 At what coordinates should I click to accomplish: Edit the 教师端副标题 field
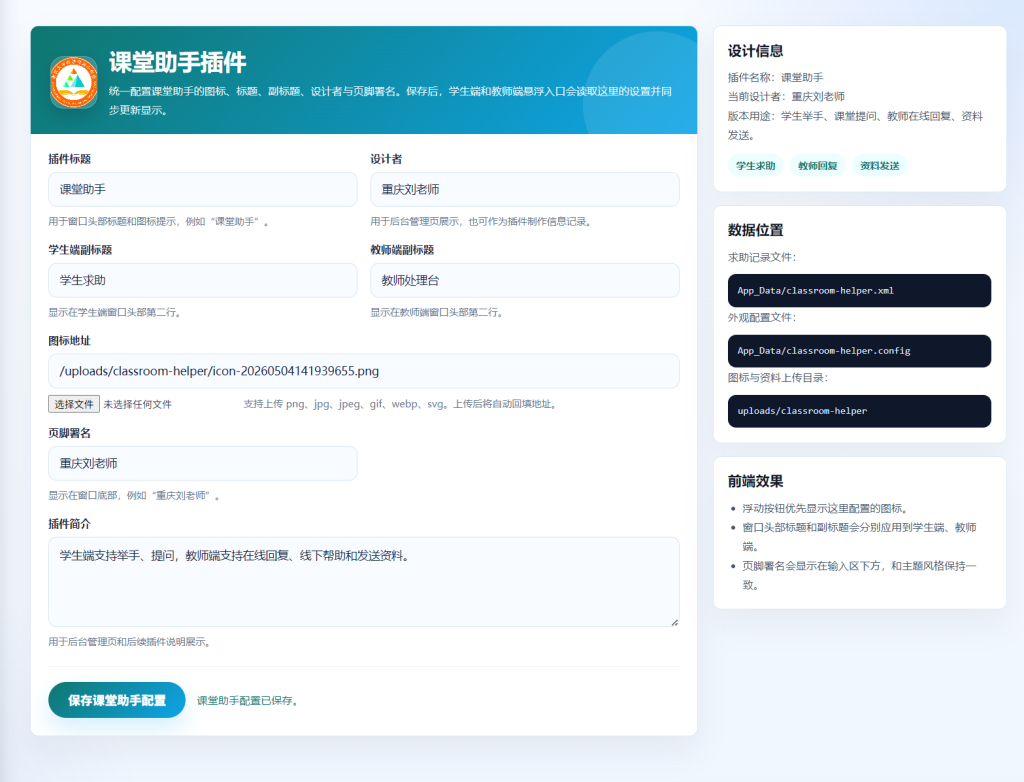[524, 280]
